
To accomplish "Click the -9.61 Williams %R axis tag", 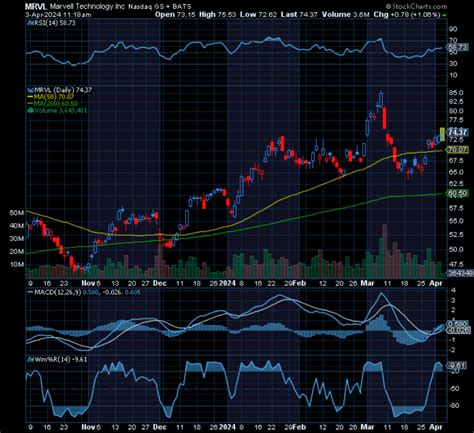I will click(x=456, y=366).
